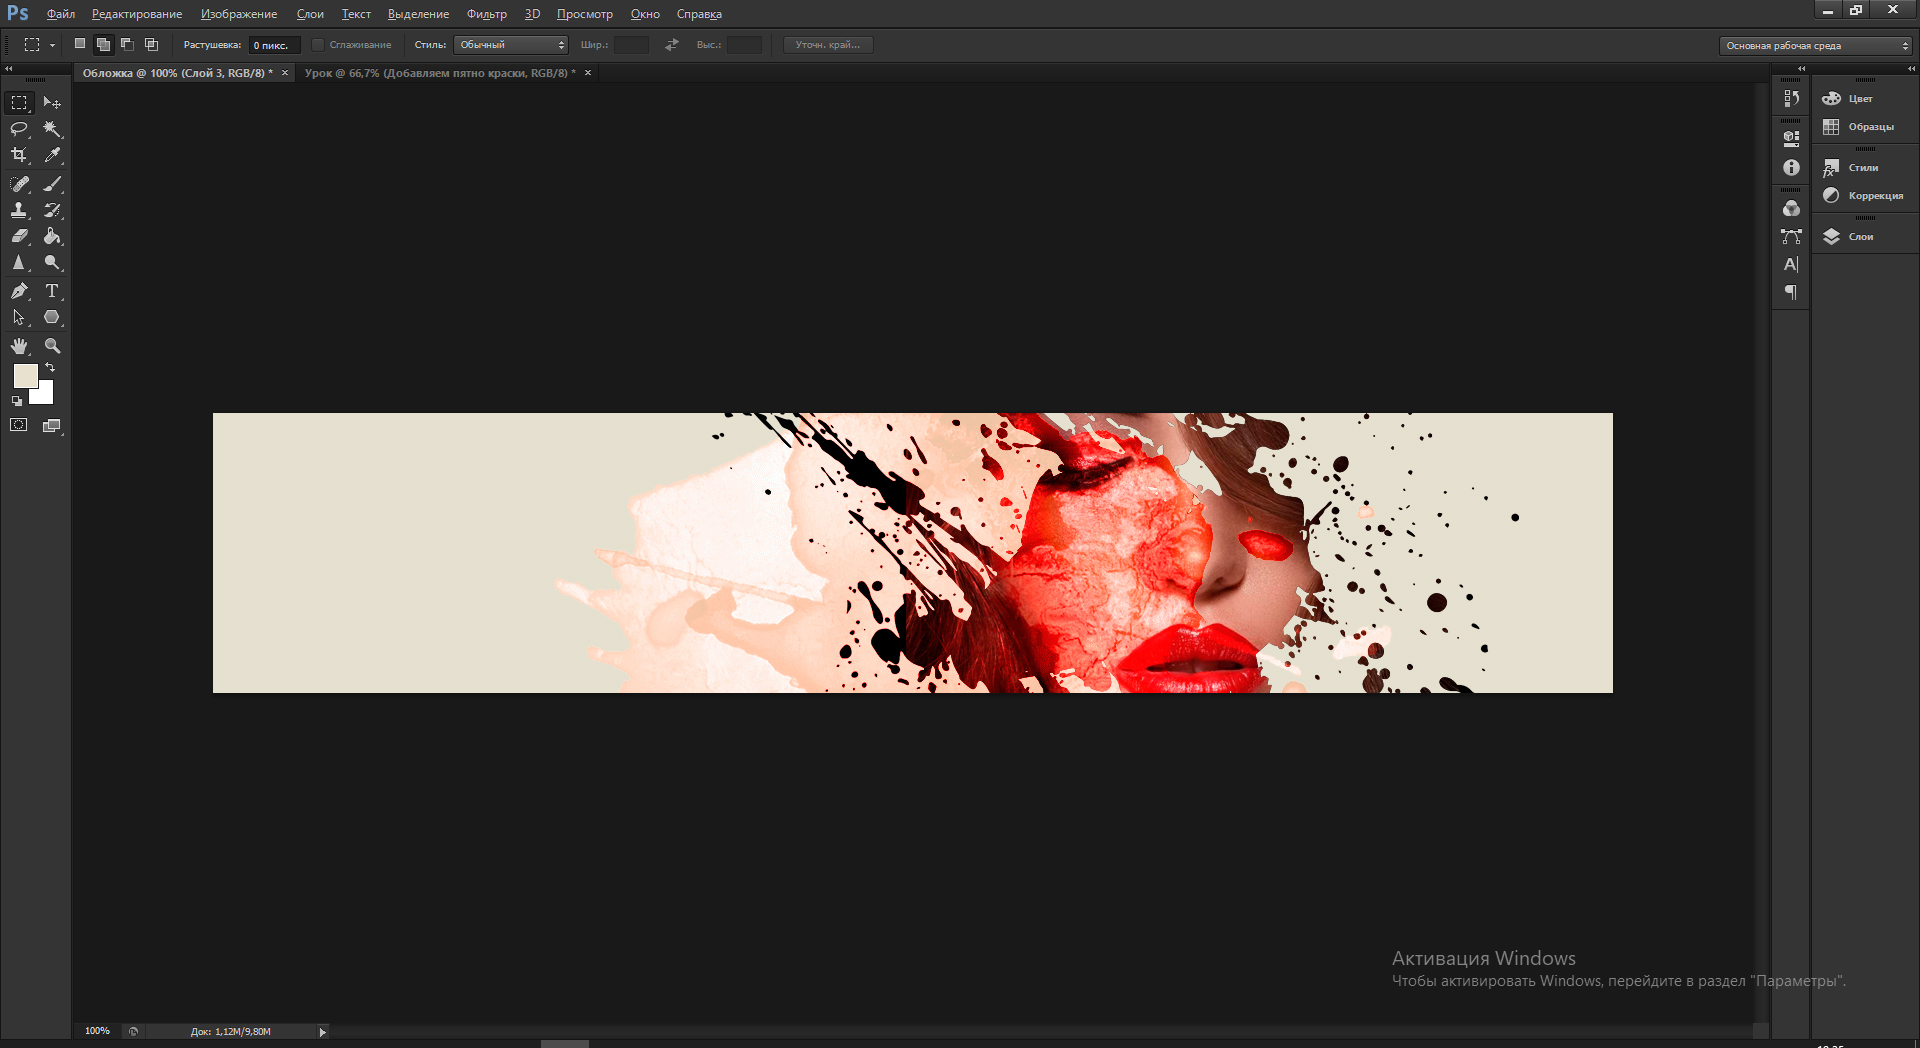Swap foreground and background colors
The width and height of the screenshot is (1920, 1048).
pos(50,368)
